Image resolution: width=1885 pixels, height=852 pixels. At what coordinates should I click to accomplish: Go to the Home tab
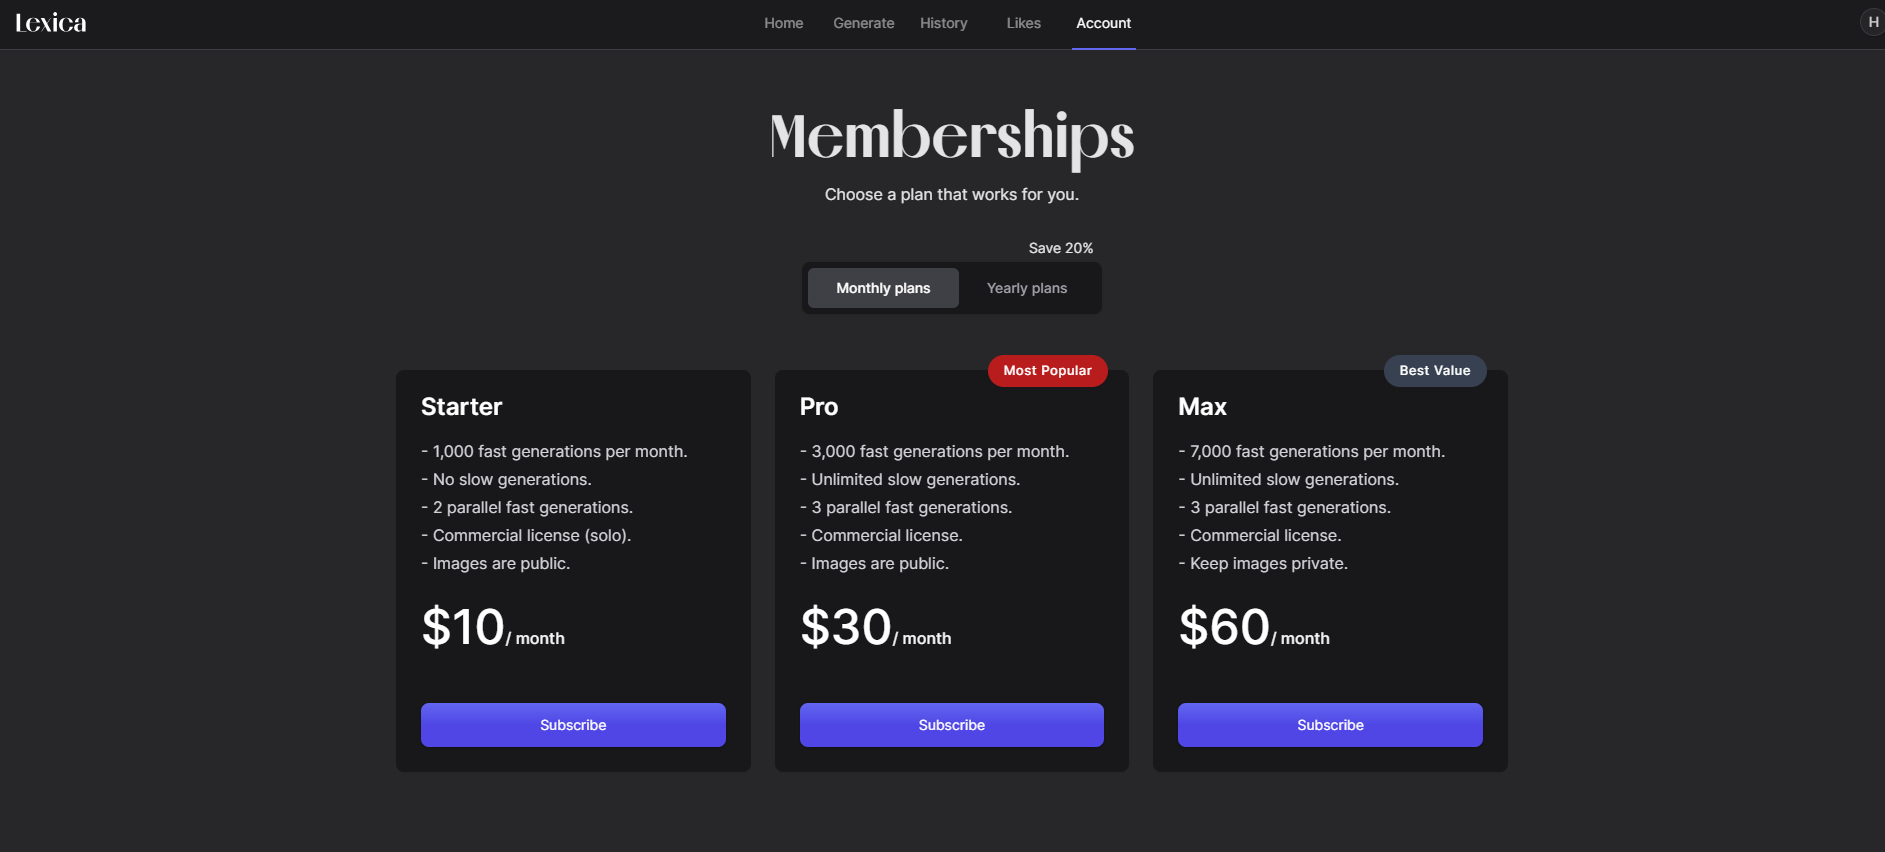tap(784, 23)
